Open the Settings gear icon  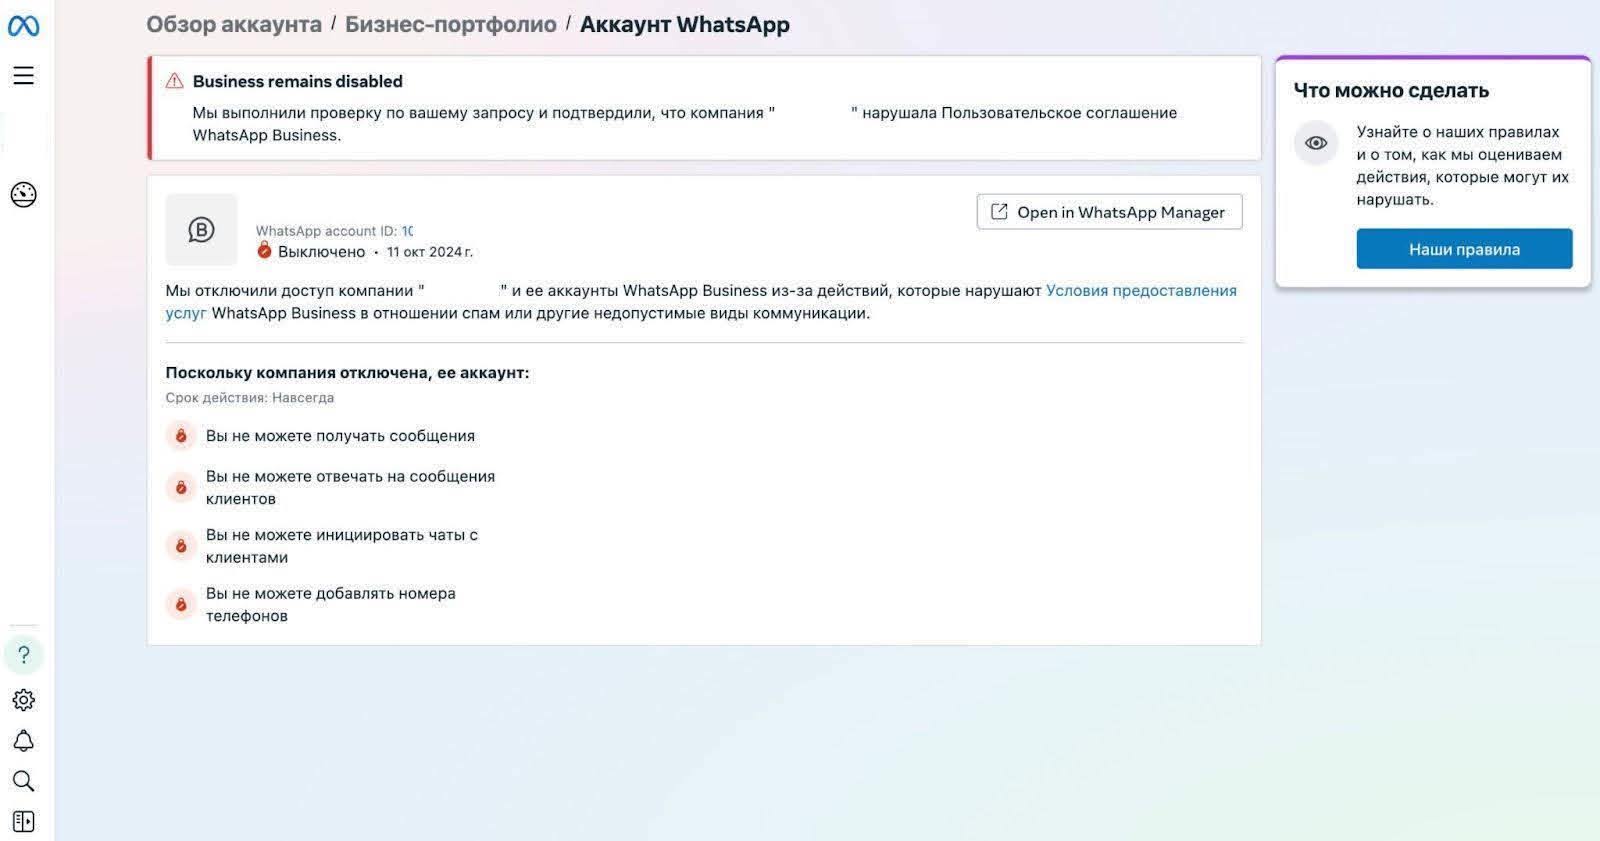(x=23, y=700)
